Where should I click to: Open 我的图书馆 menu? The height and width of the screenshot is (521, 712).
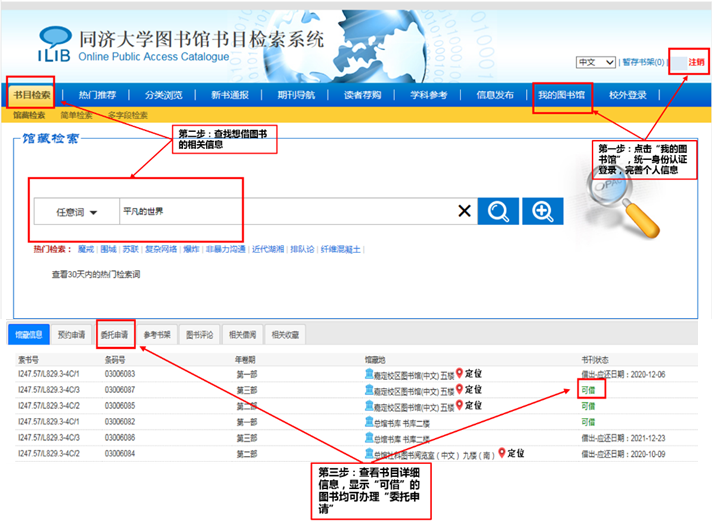[x=561, y=95]
